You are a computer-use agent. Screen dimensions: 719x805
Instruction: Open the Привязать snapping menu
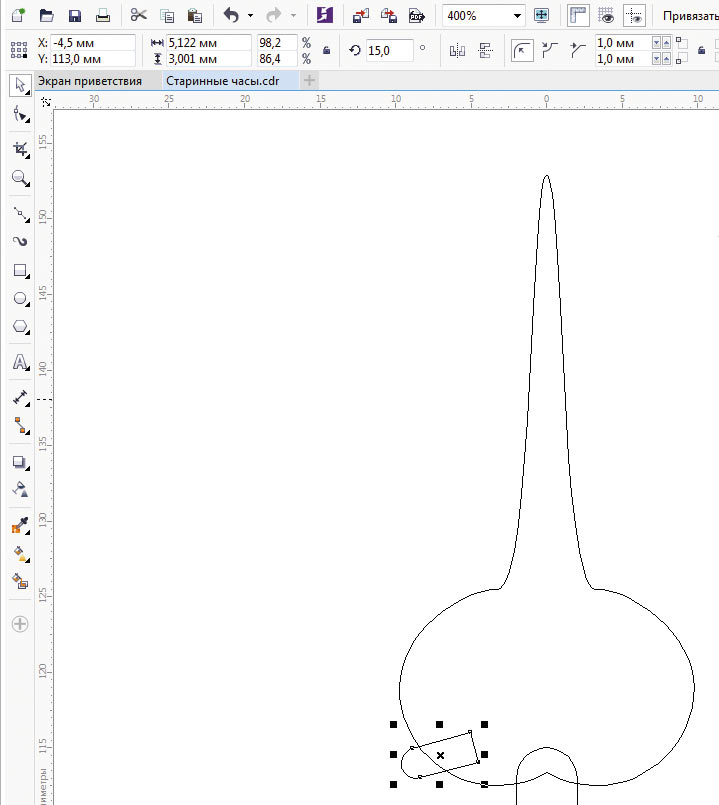(690, 16)
